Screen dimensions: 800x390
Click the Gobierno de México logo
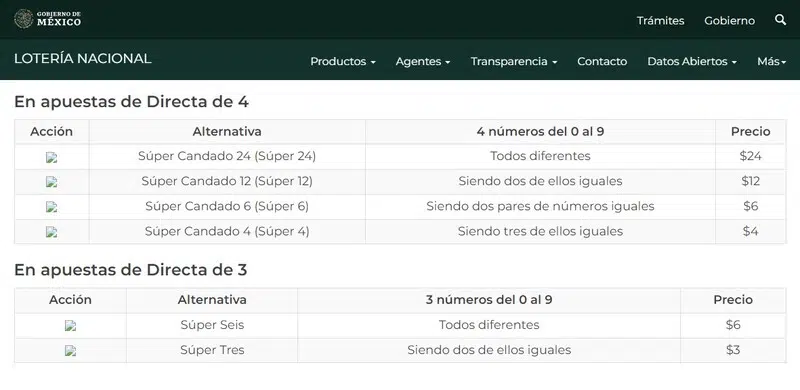click(x=47, y=19)
